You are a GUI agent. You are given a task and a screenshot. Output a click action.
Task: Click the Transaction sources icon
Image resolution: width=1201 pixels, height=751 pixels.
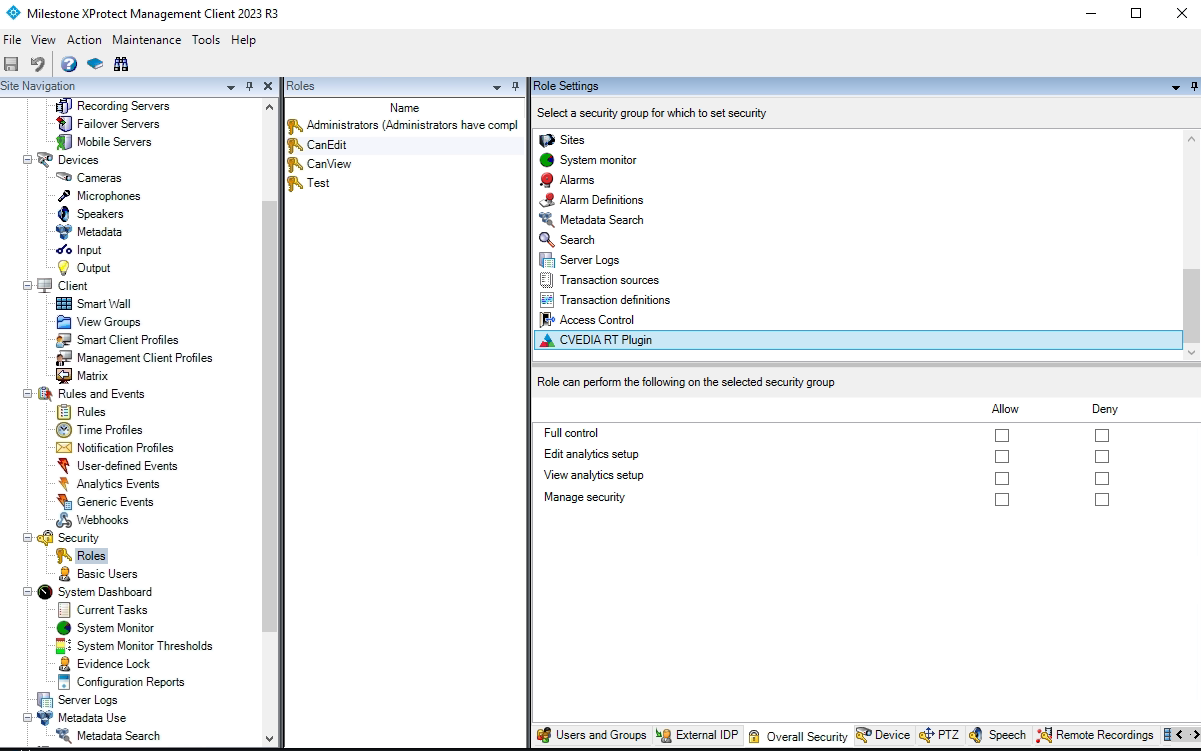pyautogui.click(x=547, y=280)
